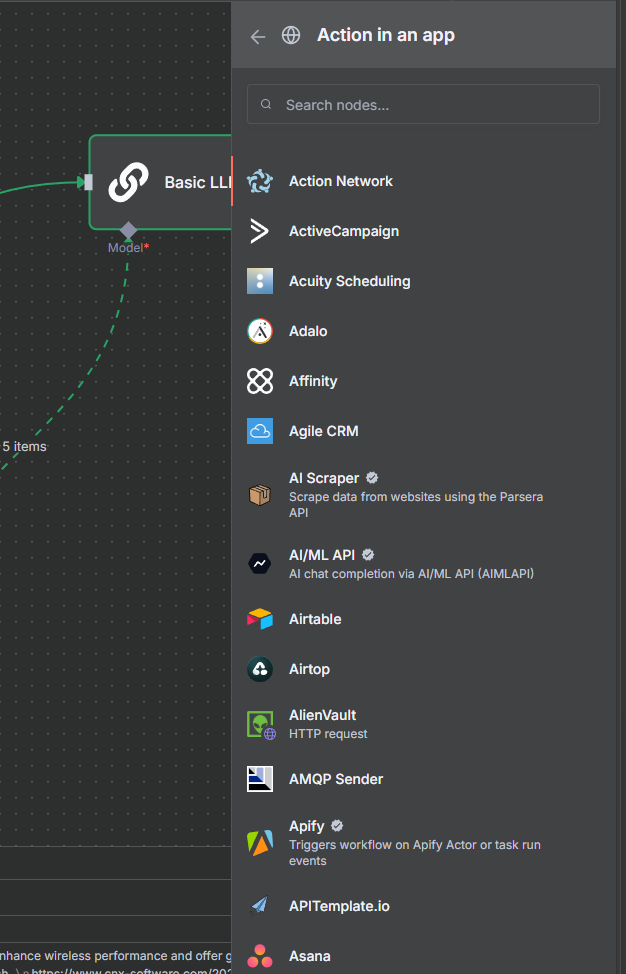Pick the AlienVault node title
This screenshot has height=974, width=626.
(322, 716)
